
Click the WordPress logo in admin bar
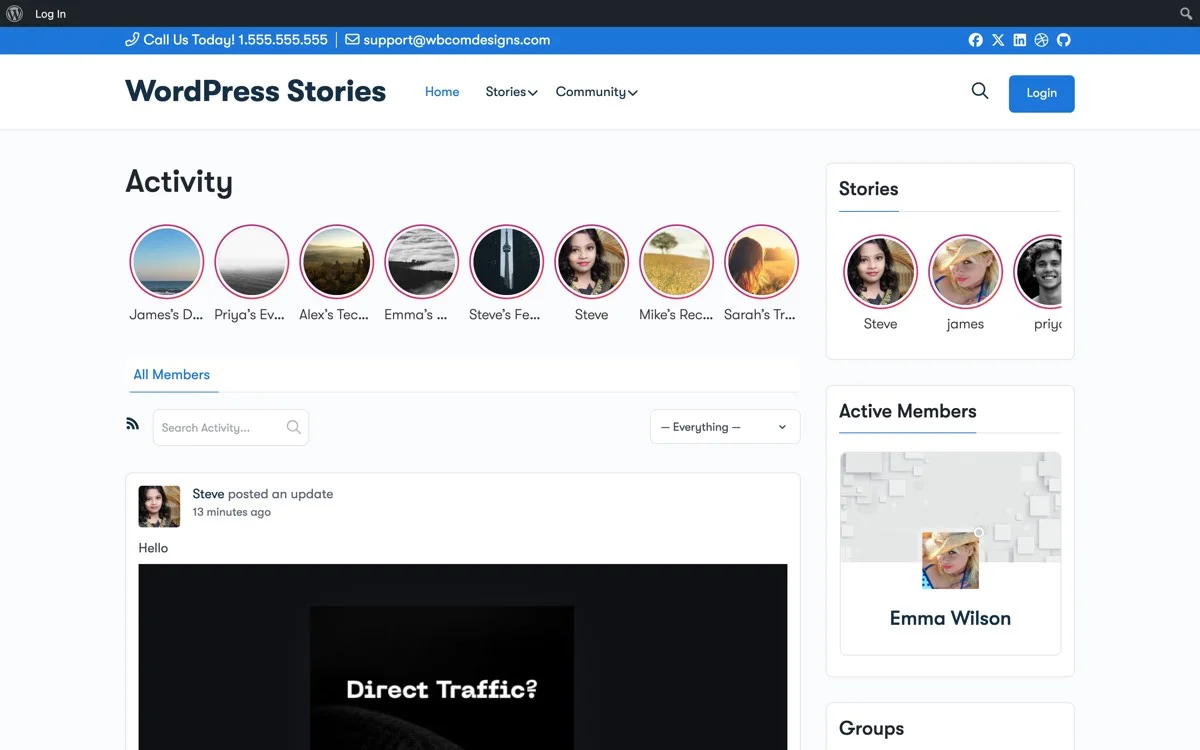click(x=14, y=13)
